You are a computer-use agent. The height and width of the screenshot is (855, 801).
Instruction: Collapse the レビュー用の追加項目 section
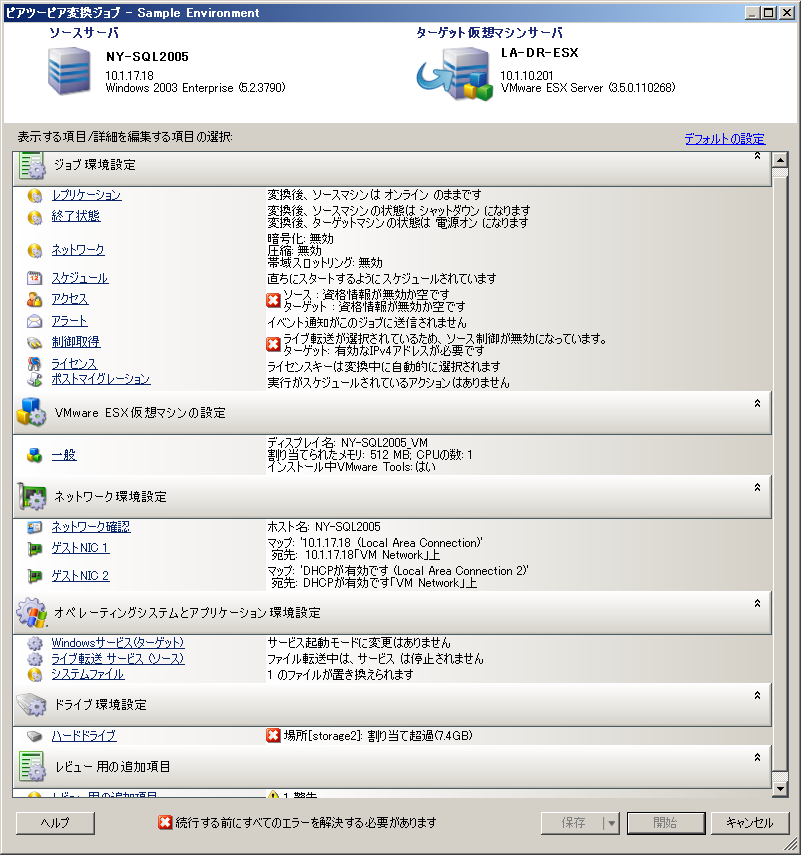757,757
